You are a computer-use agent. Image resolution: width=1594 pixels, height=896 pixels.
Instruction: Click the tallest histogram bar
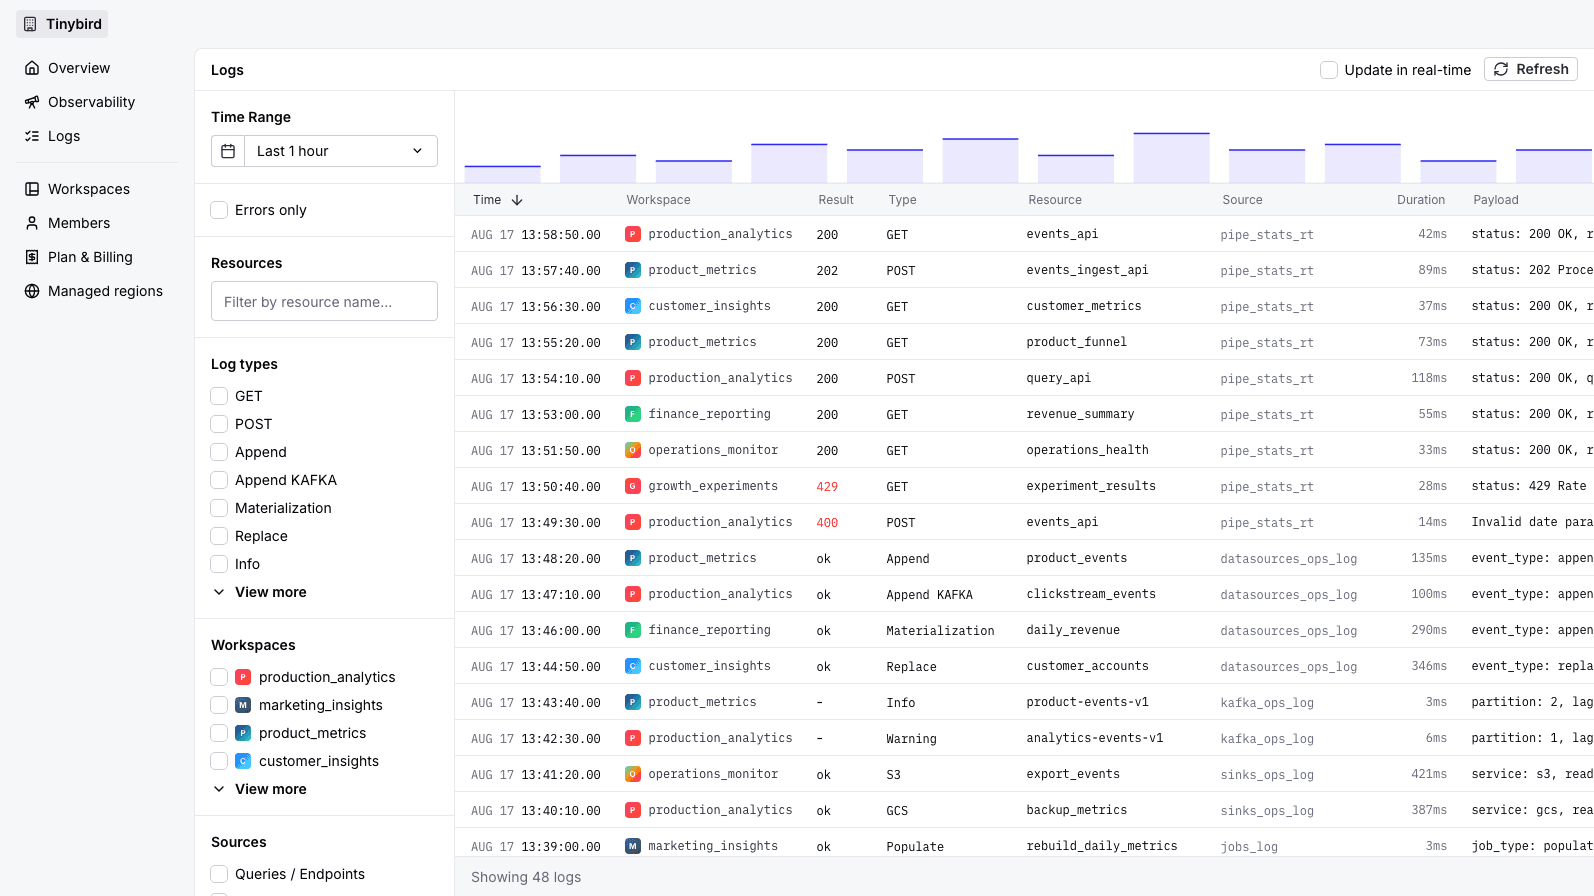click(x=1171, y=158)
